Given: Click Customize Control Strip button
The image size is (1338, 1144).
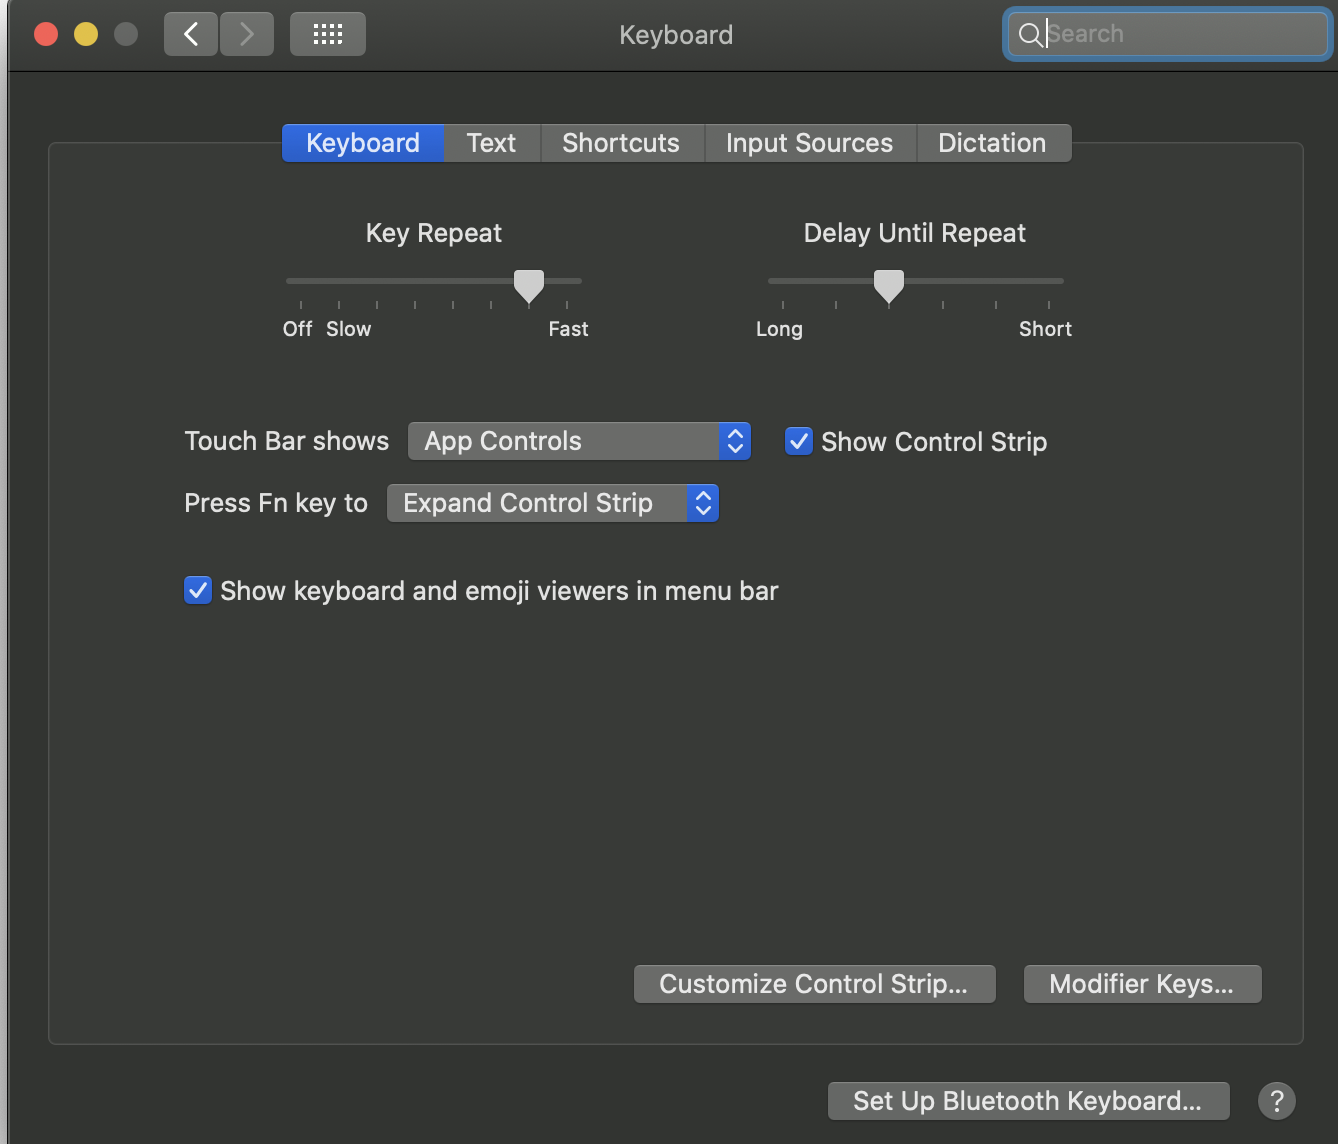Looking at the screenshot, I should (814, 984).
